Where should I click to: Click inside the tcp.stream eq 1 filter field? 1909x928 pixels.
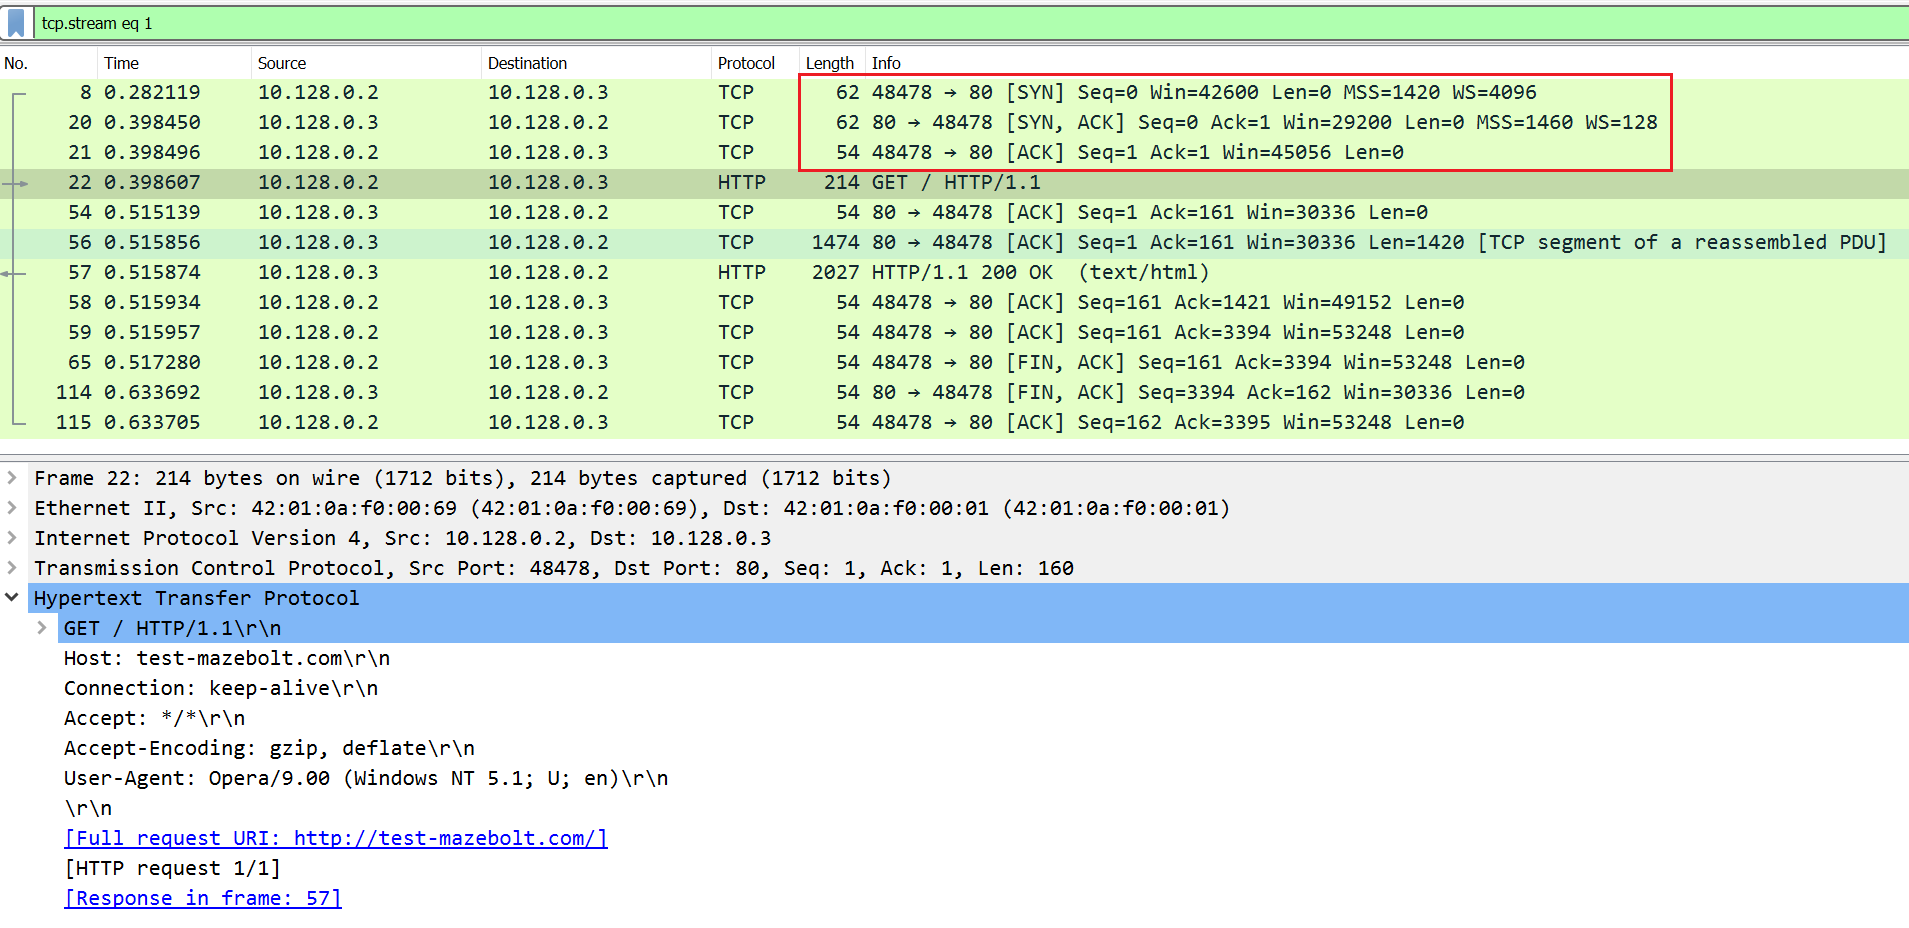400,22
